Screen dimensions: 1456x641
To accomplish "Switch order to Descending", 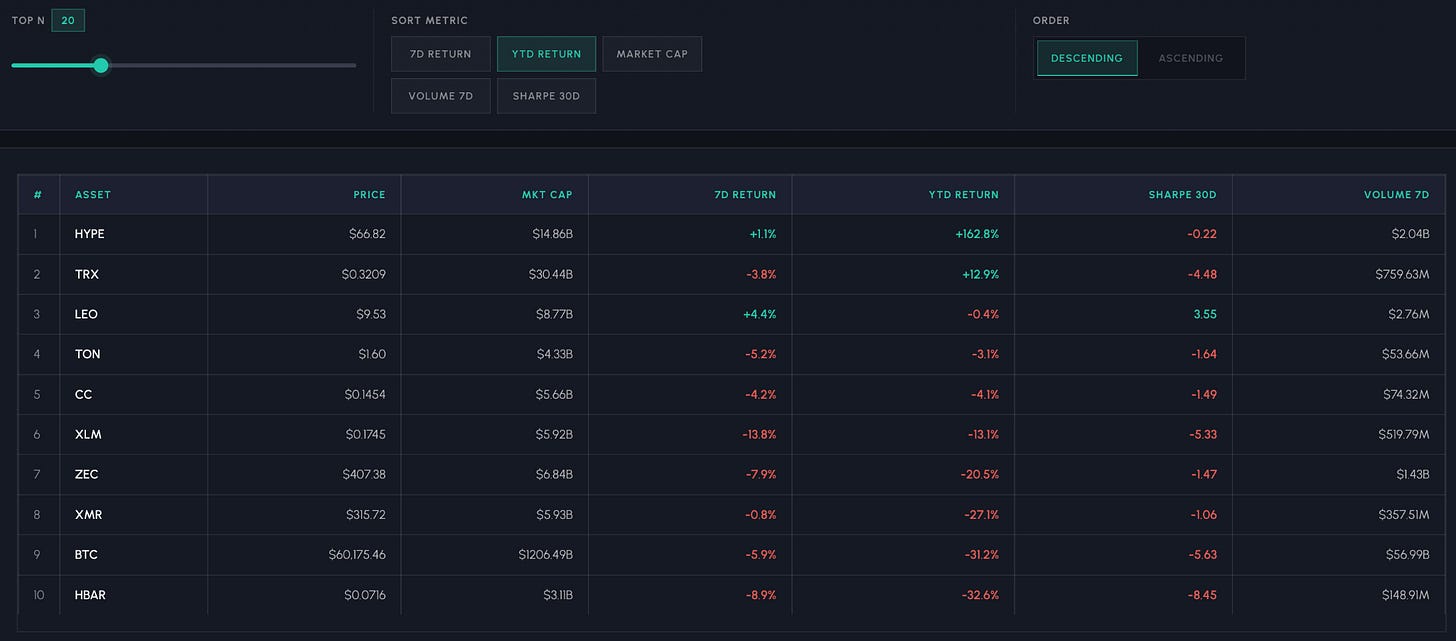I will click(1087, 58).
